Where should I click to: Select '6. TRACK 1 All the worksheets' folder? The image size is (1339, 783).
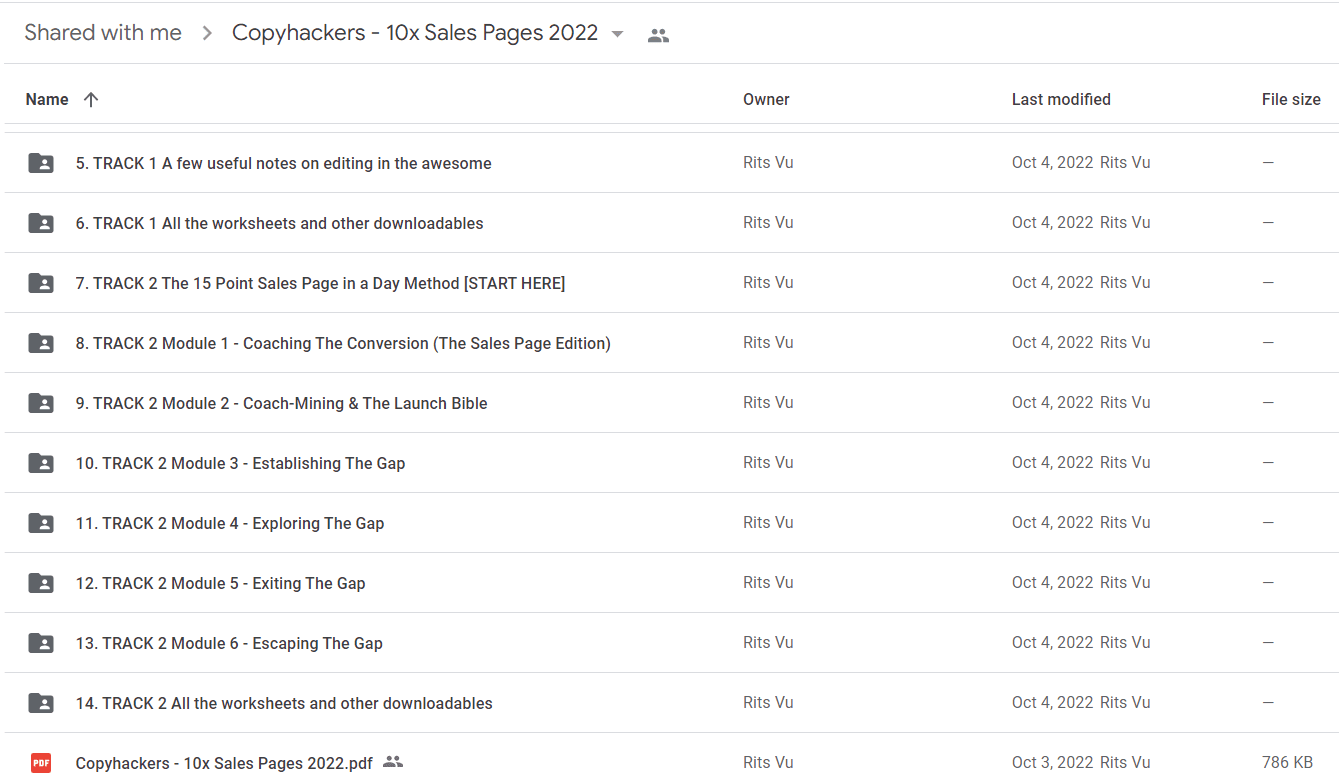click(x=280, y=224)
